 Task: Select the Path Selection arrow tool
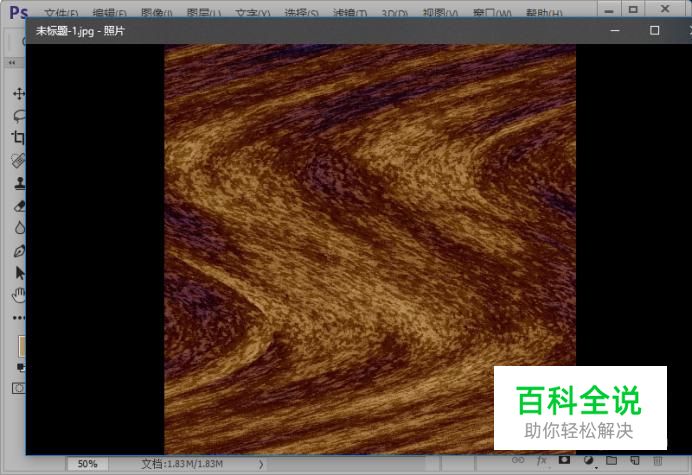pos(19,273)
